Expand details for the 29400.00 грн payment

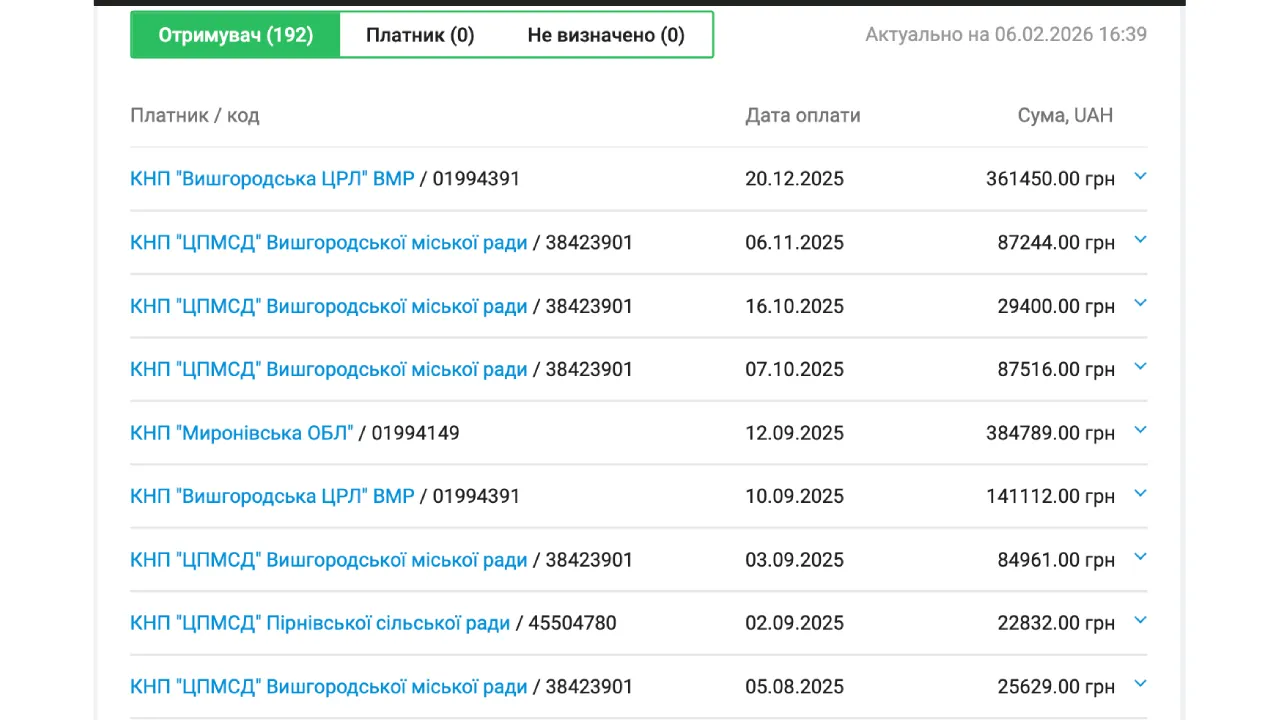tap(1140, 304)
